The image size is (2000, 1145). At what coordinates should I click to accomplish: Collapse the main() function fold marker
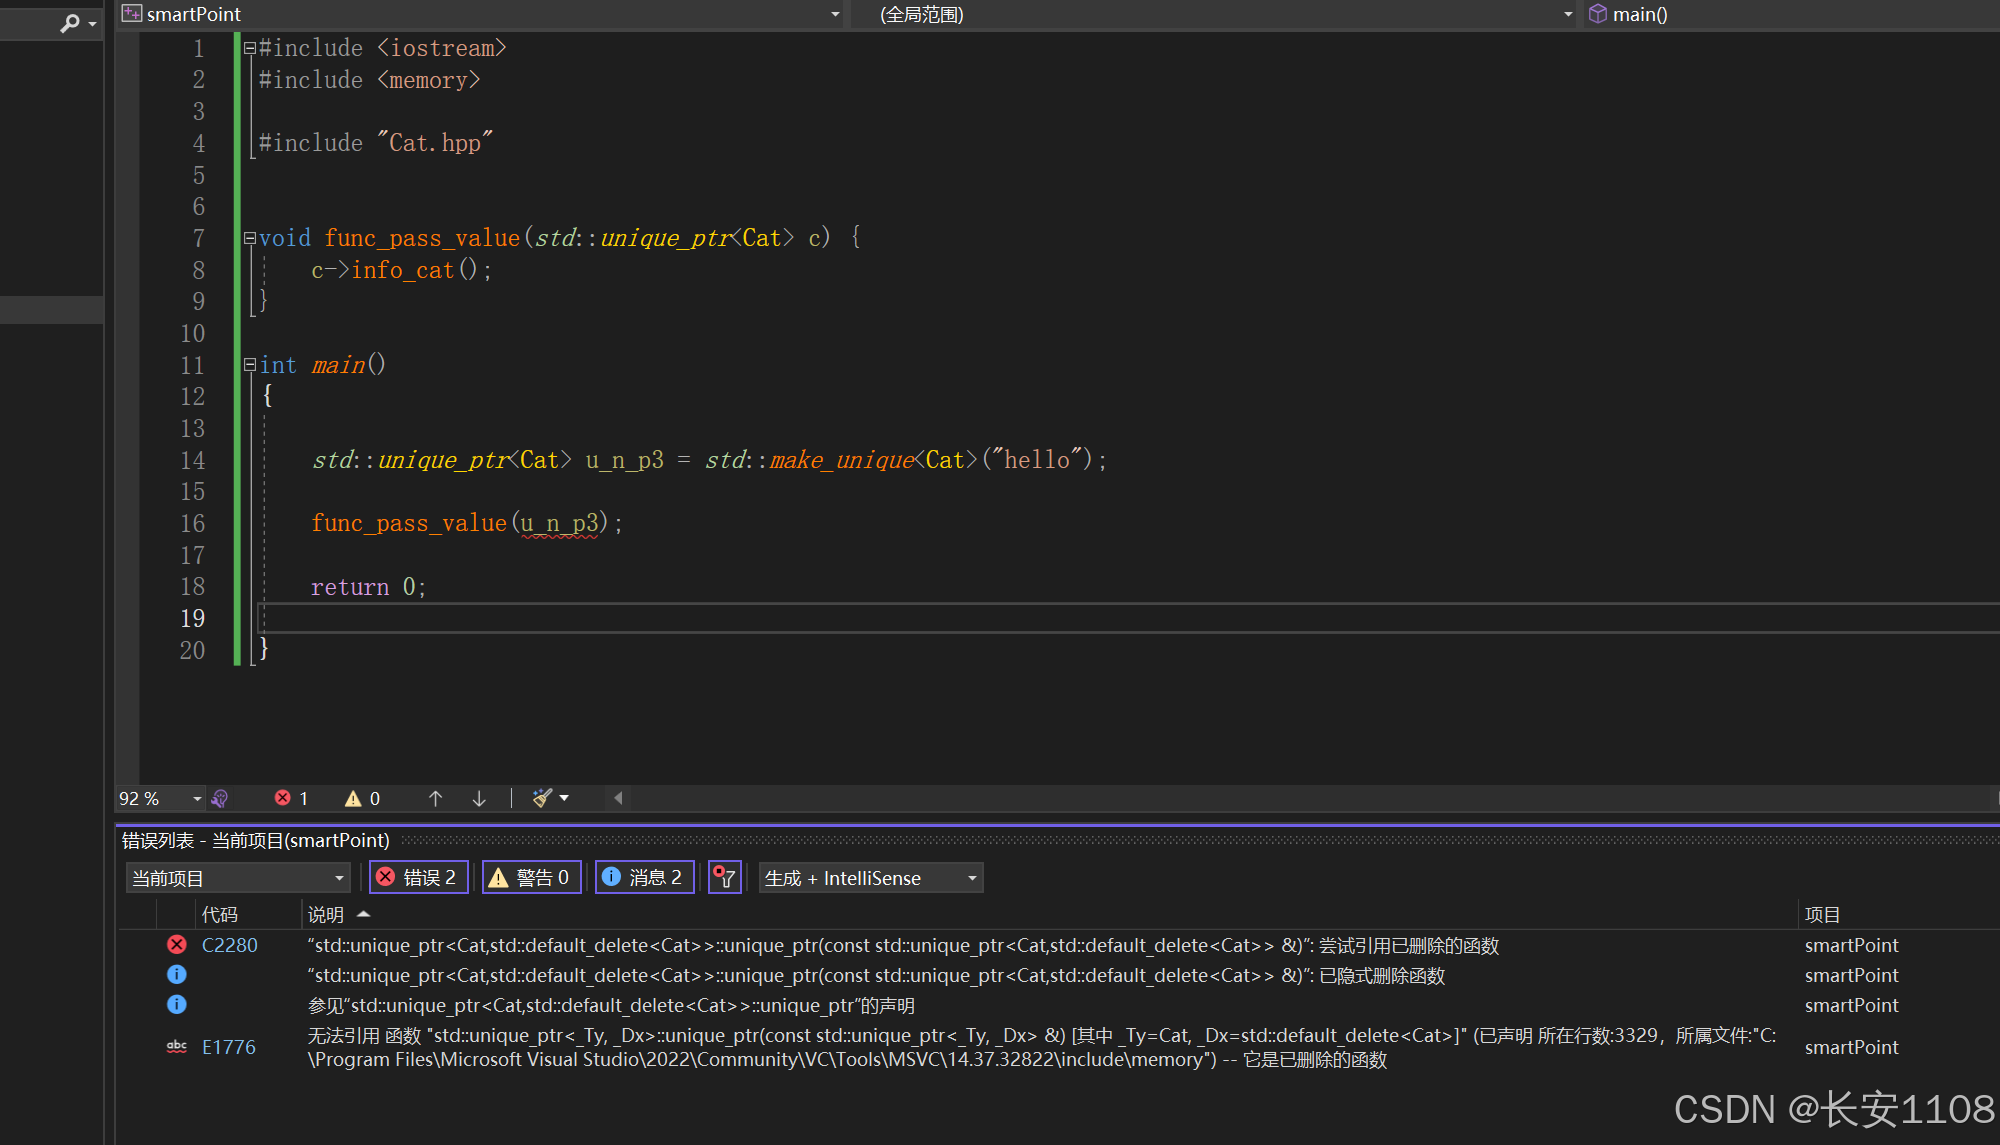(250, 365)
